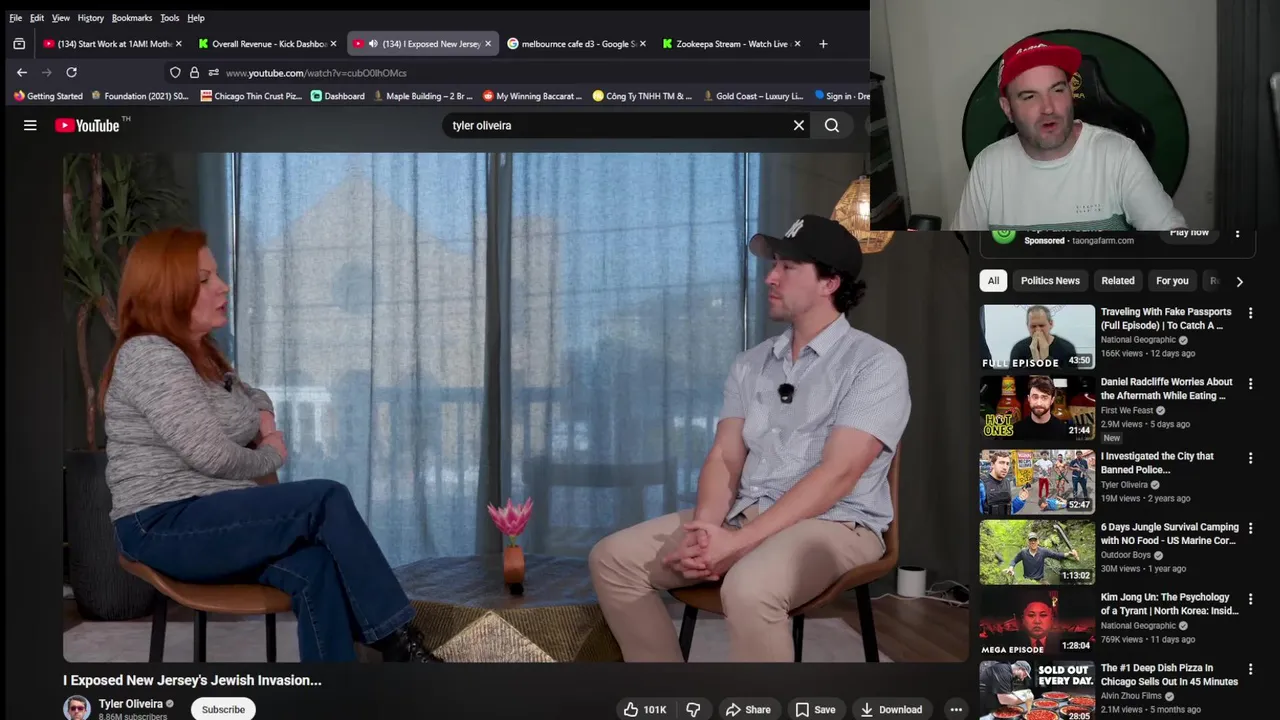This screenshot has height=720, width=1280.
Task: Open options for Investigated the City video
Action: [x=1250, y=458]
